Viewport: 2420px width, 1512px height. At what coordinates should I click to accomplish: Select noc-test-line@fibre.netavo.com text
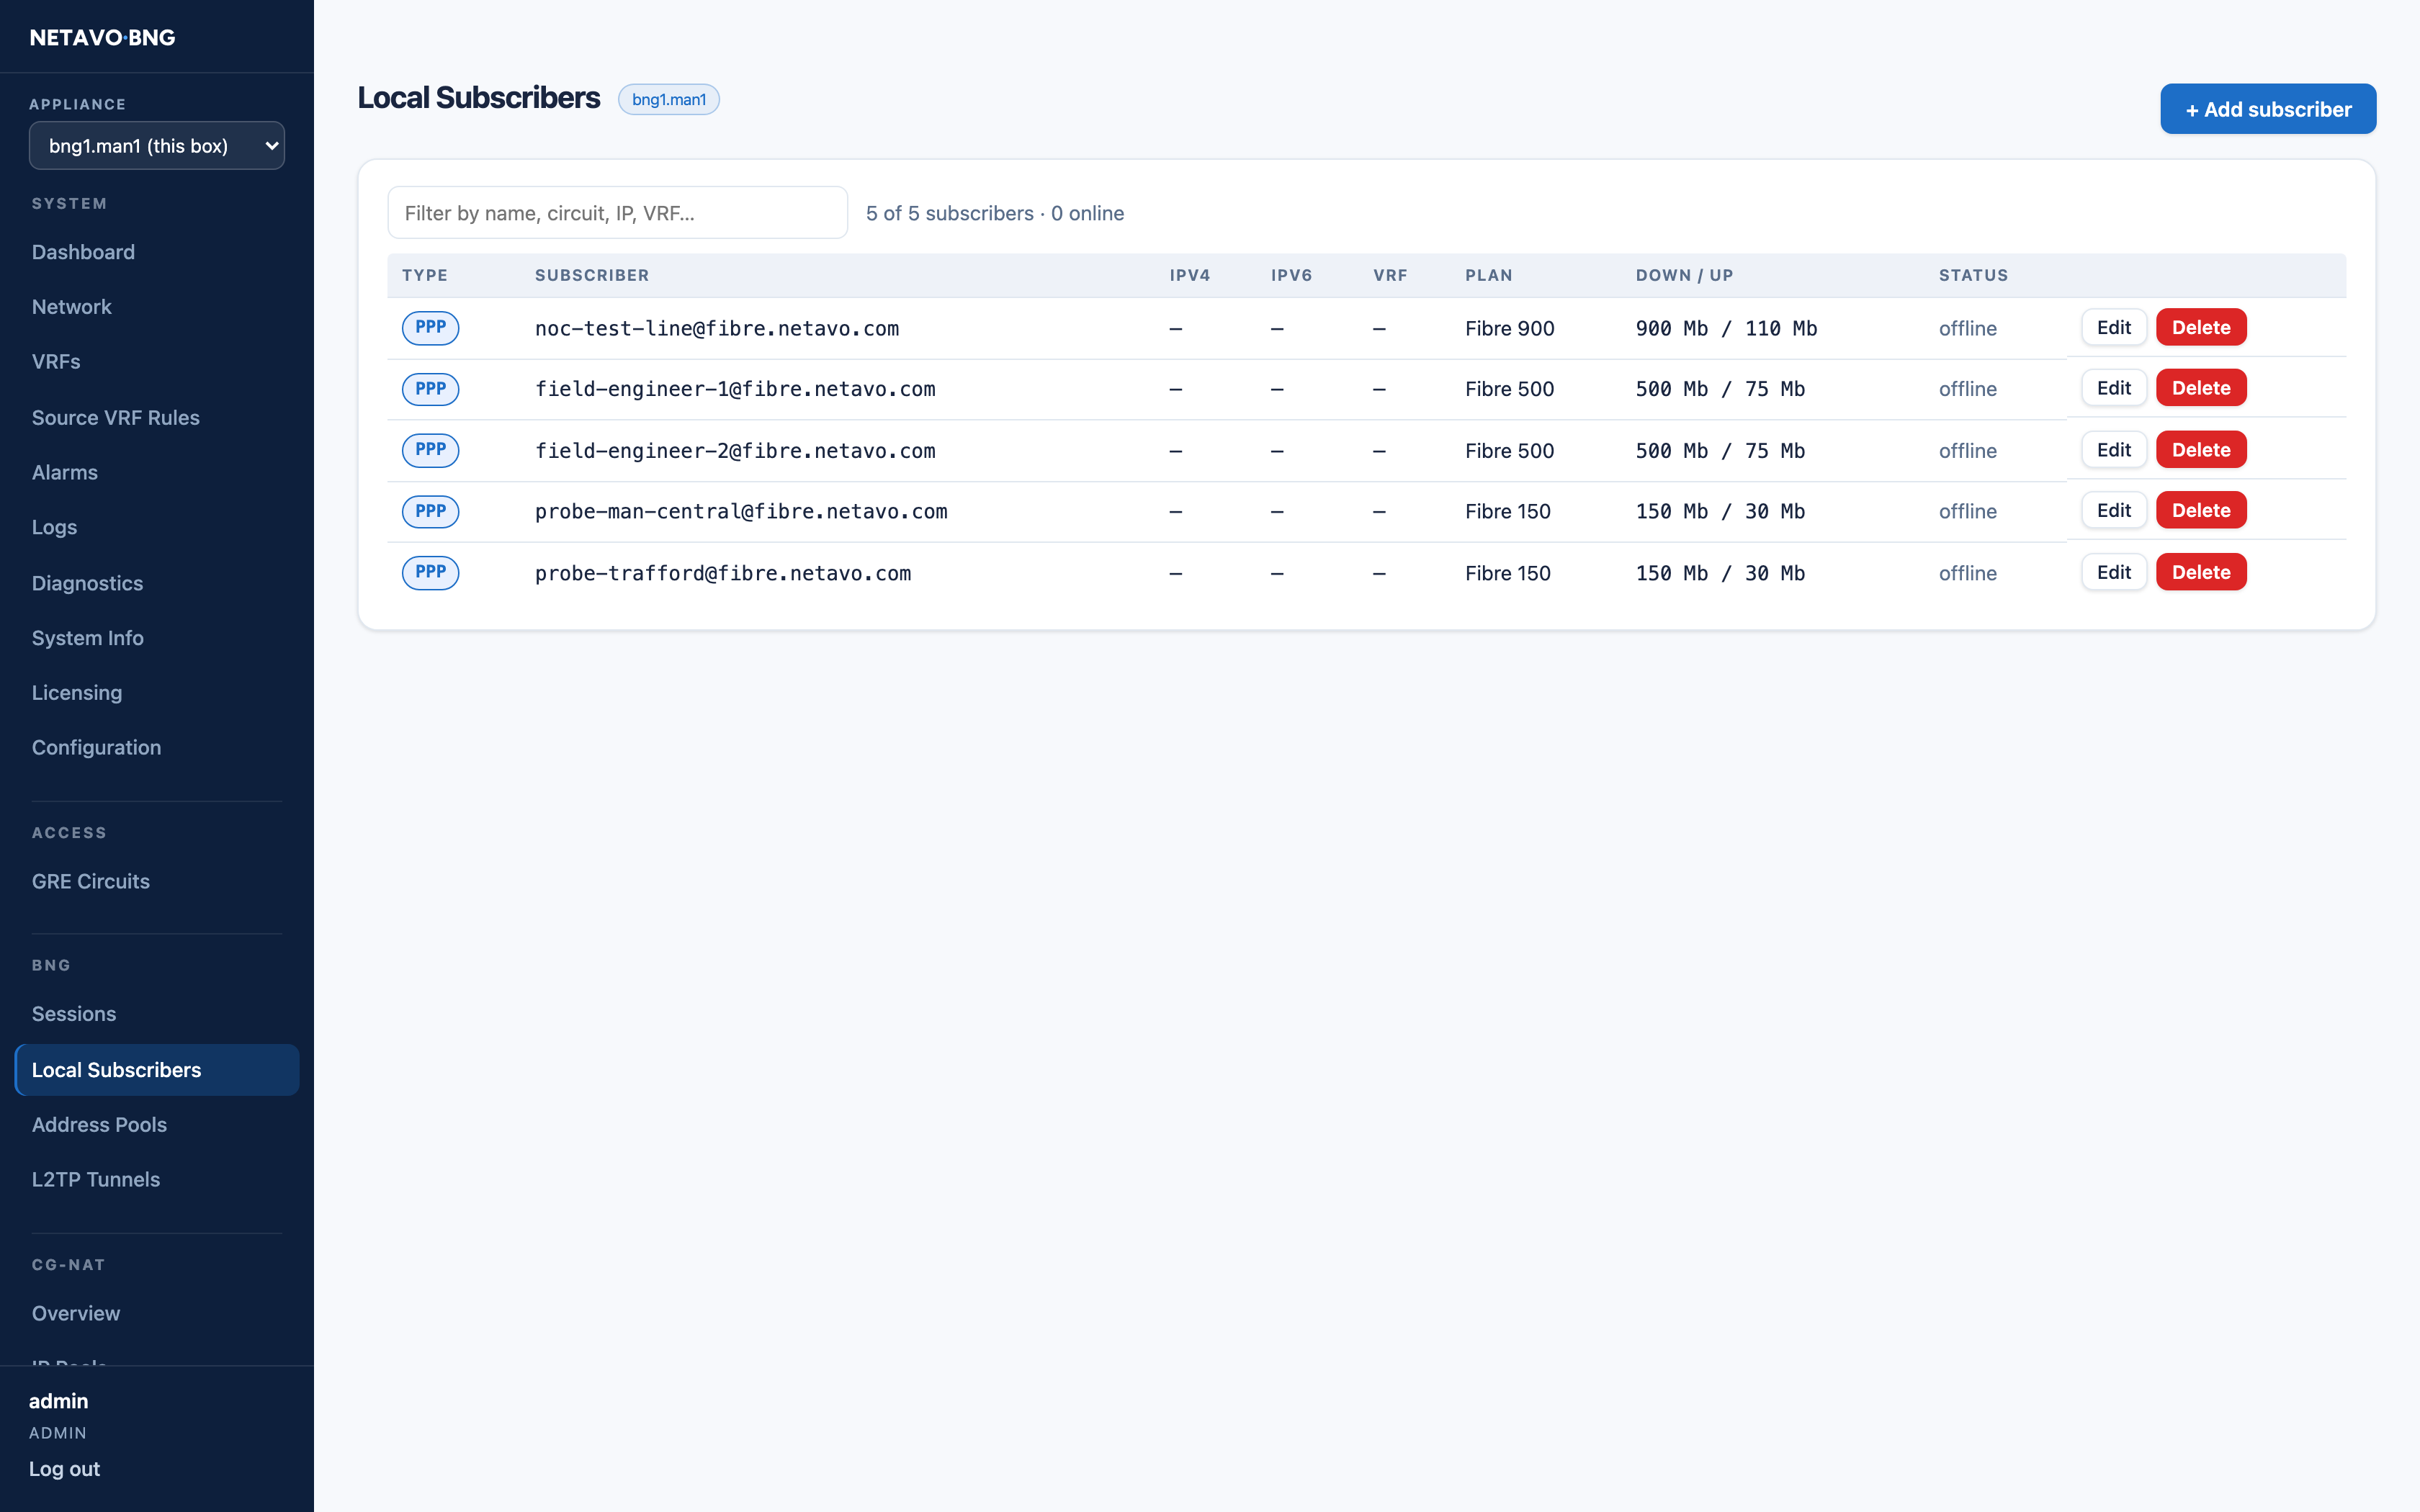717,329
